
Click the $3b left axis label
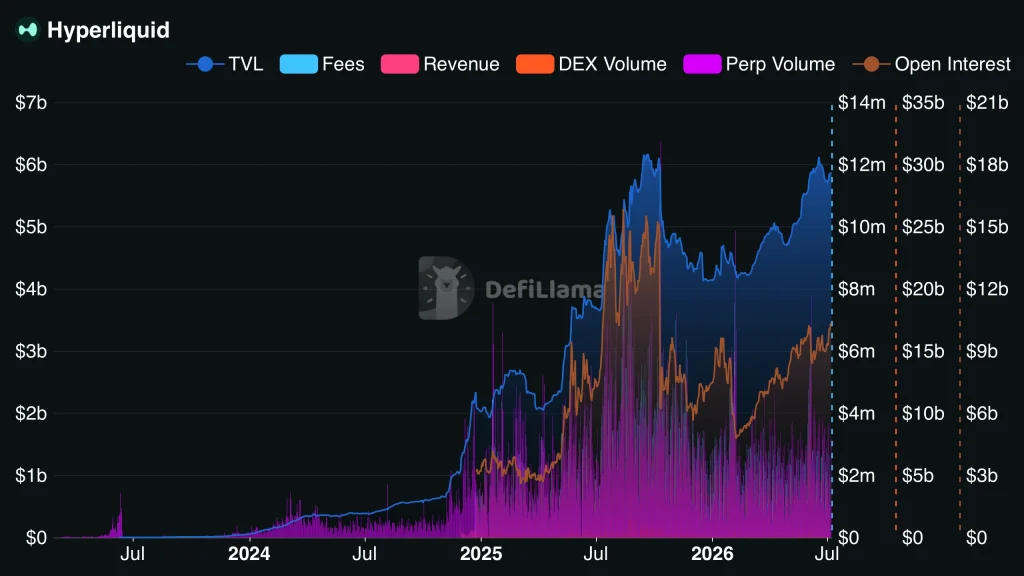point(31,351)
